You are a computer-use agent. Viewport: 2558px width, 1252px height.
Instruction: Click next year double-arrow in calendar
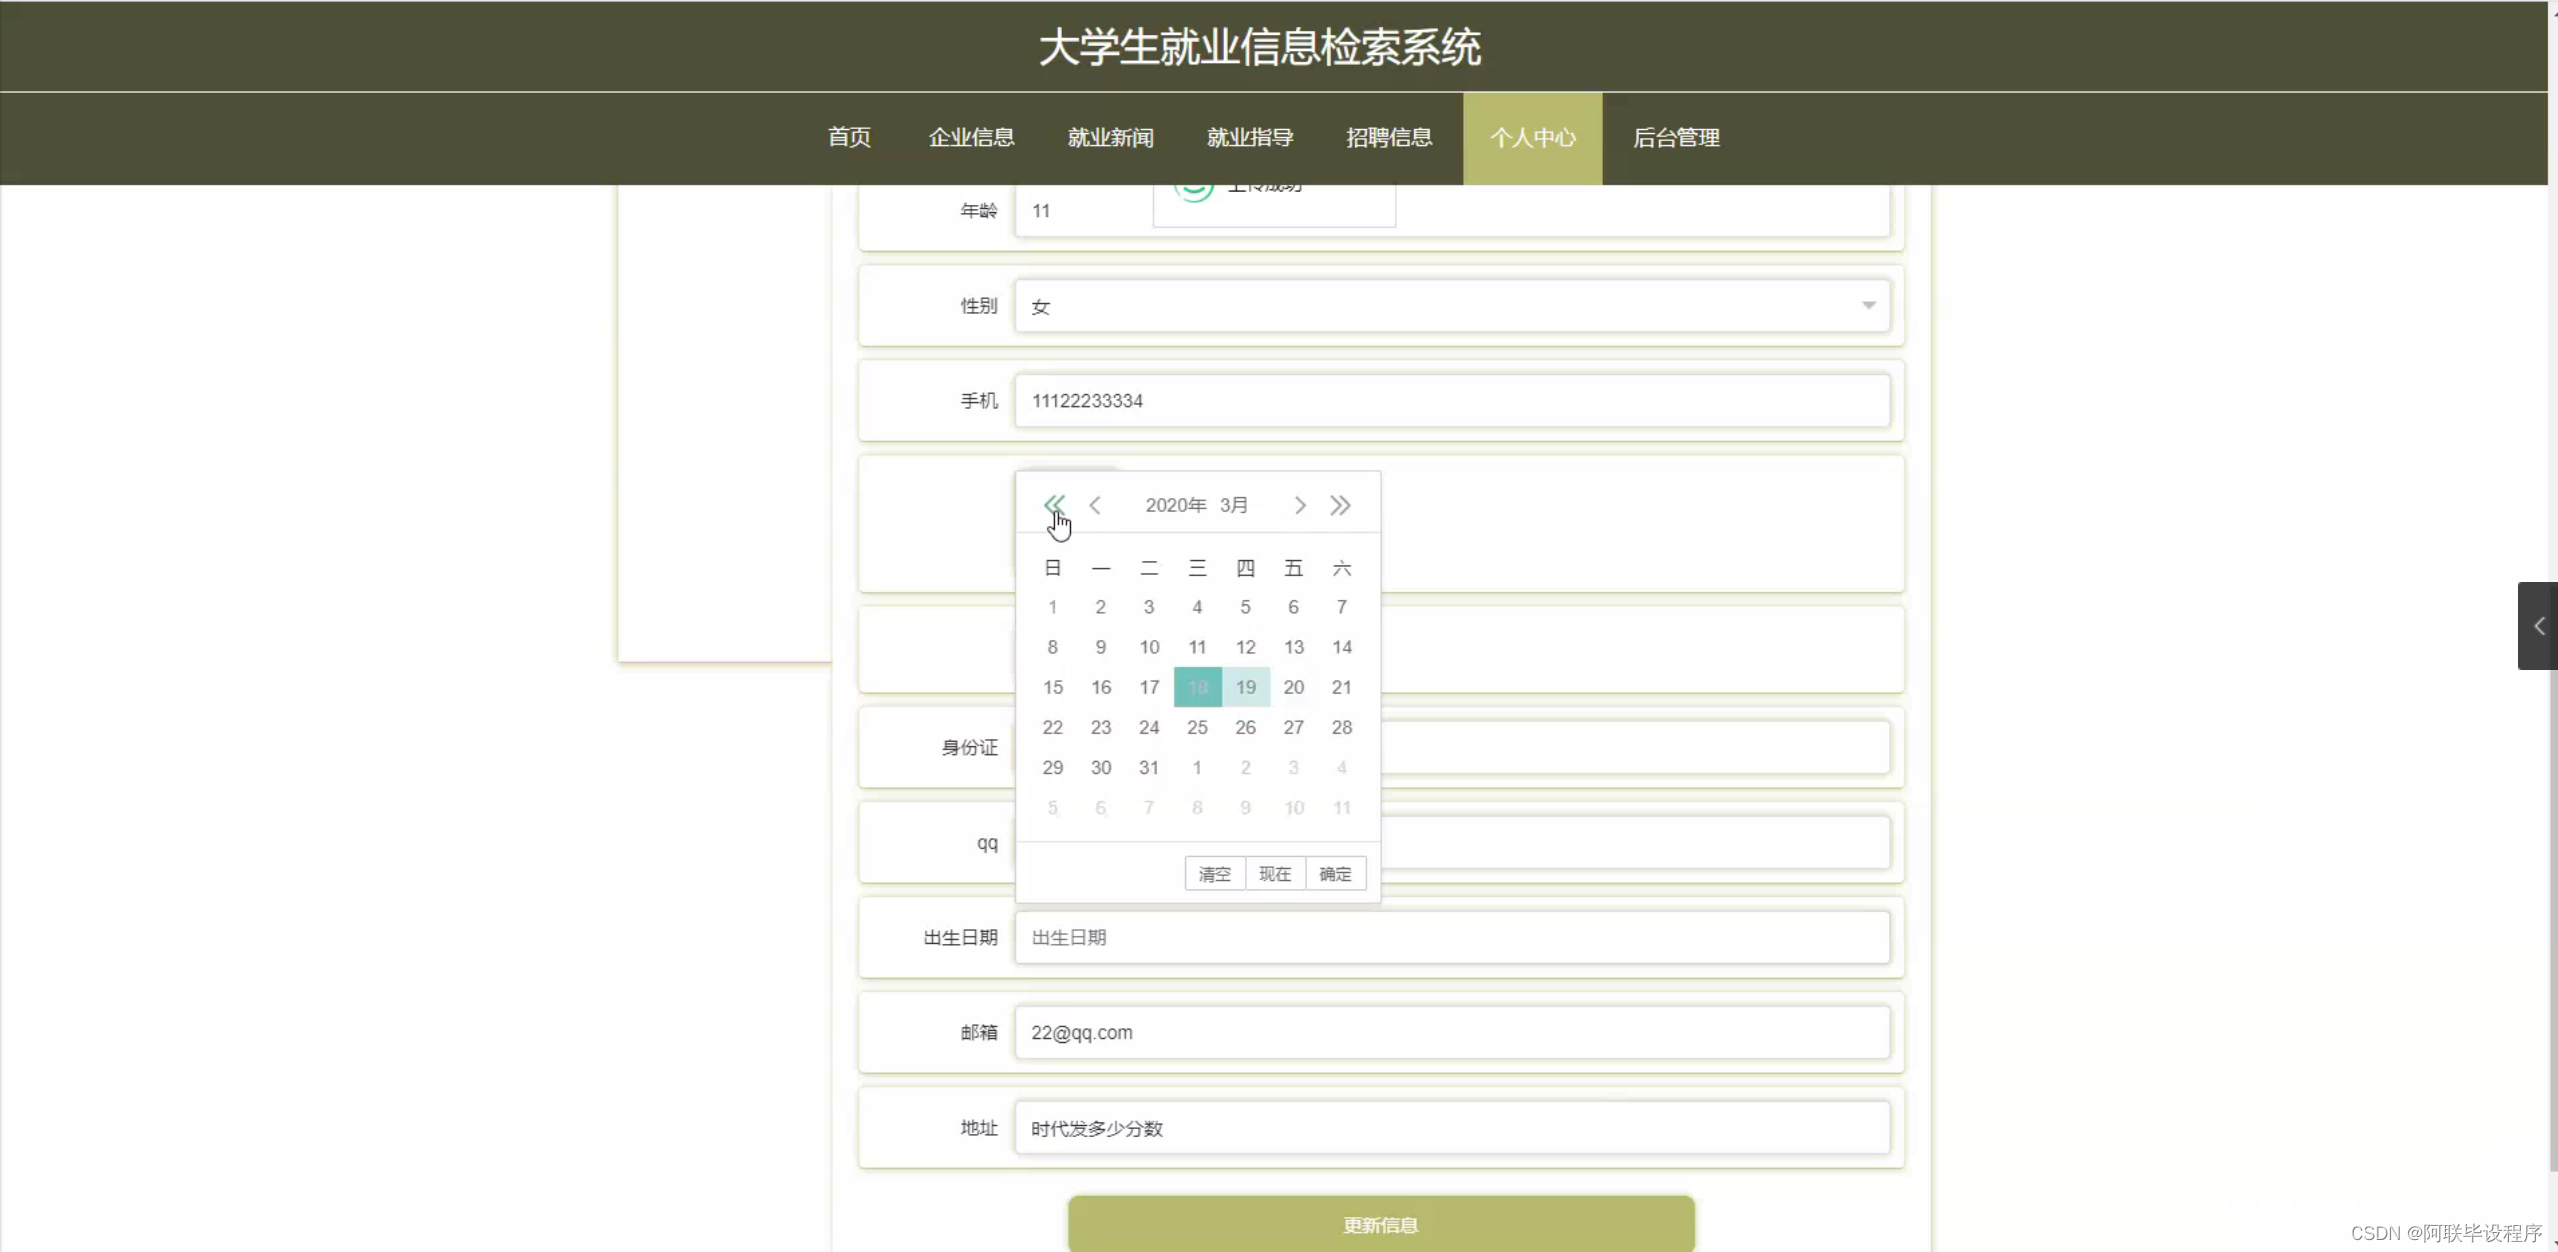point(1340,505)
